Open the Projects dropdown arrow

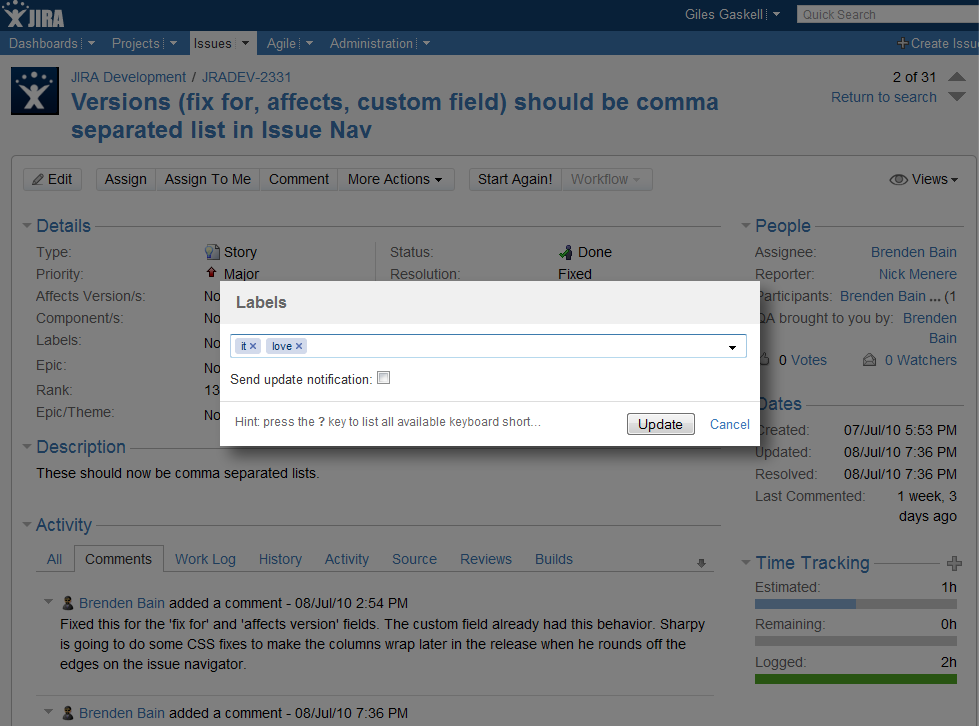tap(174, 43)
